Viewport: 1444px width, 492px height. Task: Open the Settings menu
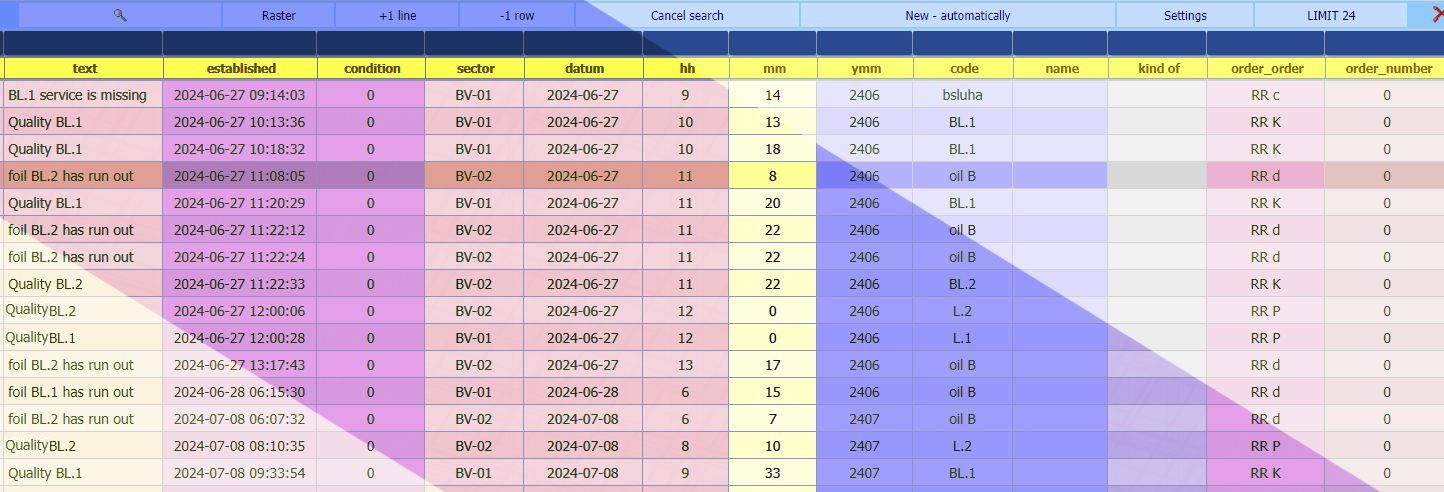tap(1185, 15)
